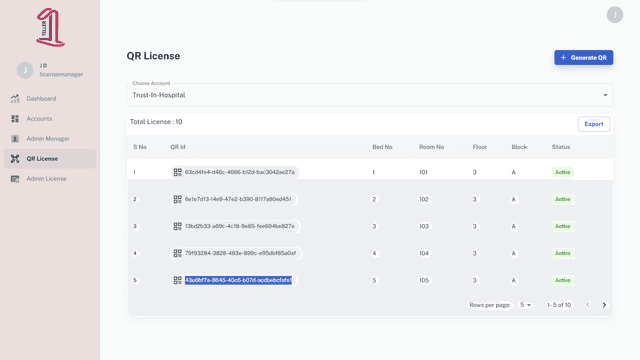This screenshot has height=360, width=640.
Task: Click the J avatar beside licensemanager
Action: [x=25, y=70]
